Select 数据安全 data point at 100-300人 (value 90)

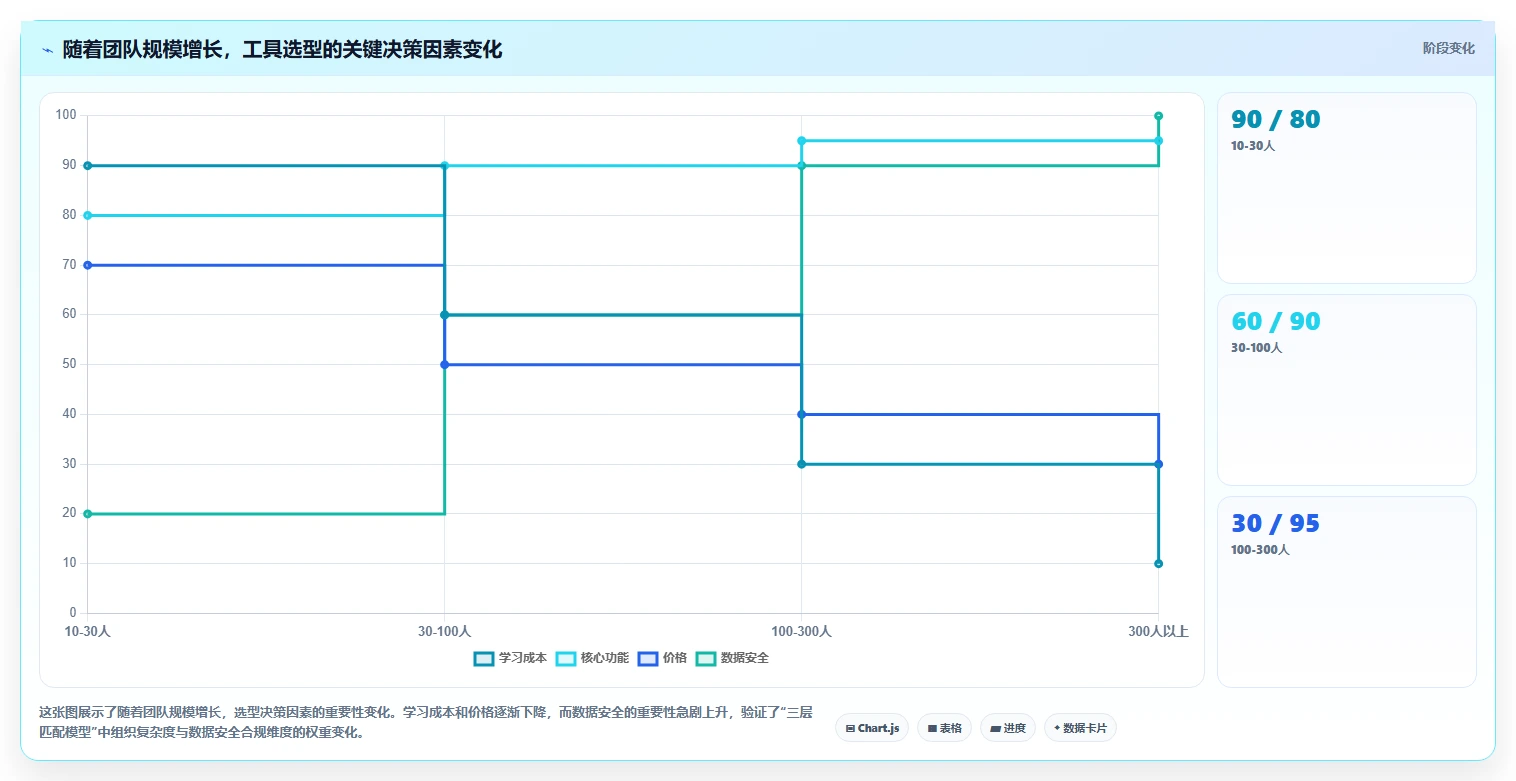(x=801, y=166)
